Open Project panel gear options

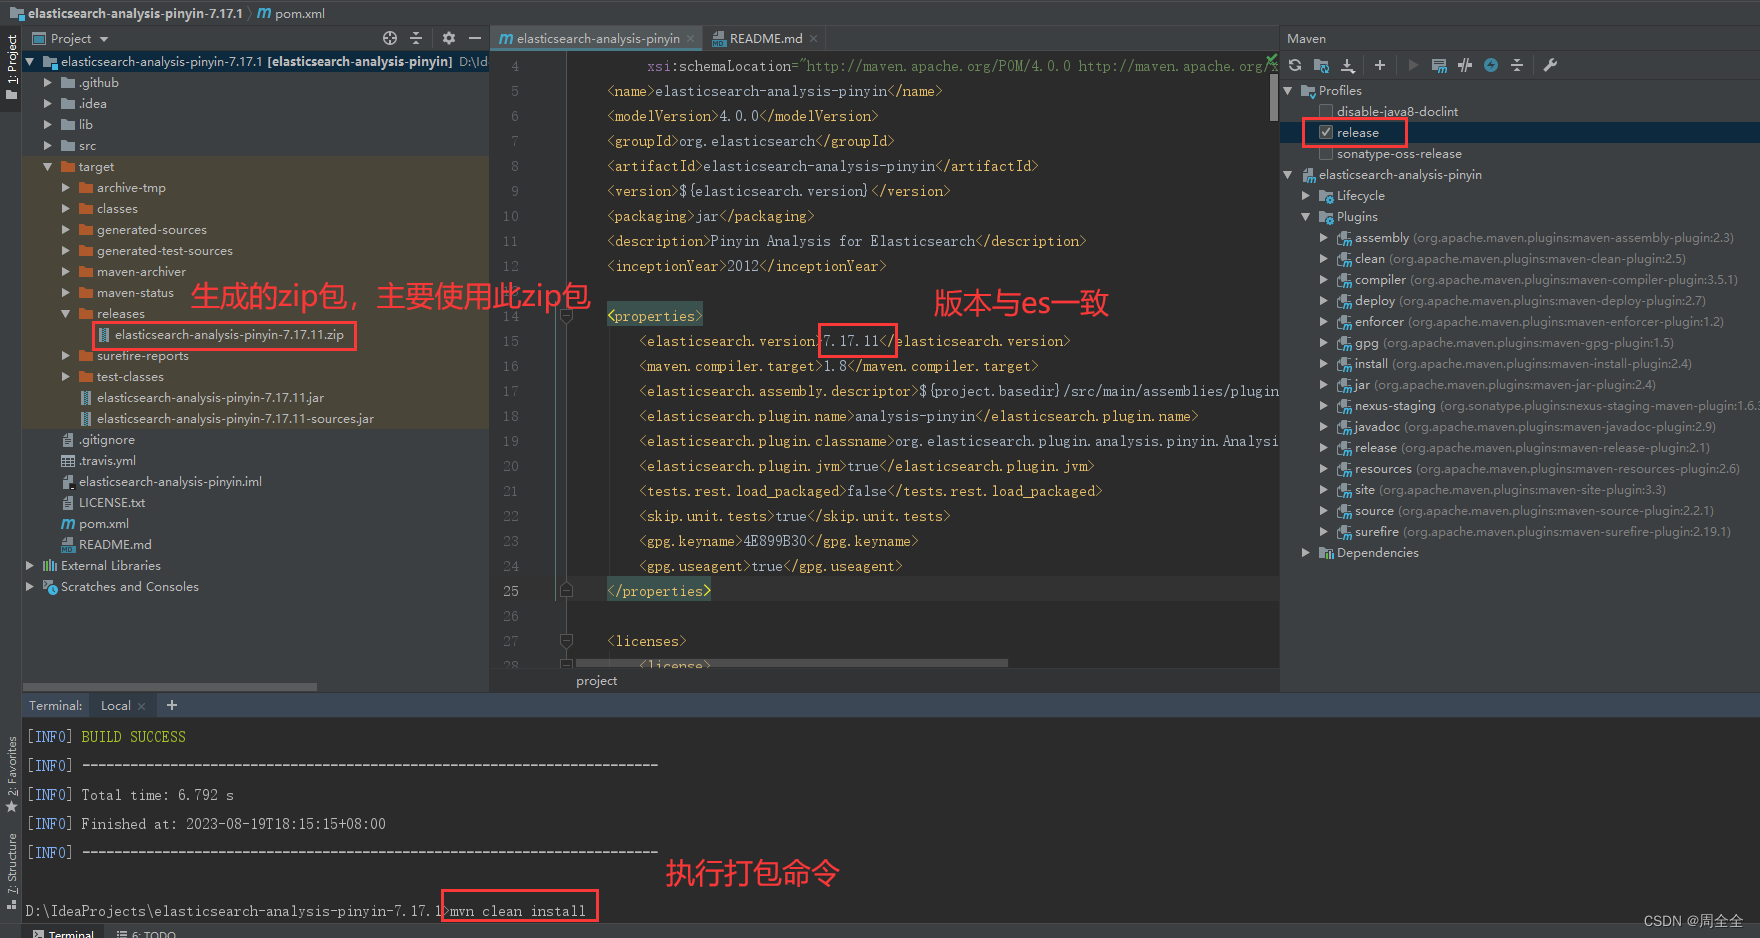pos(449,38)
